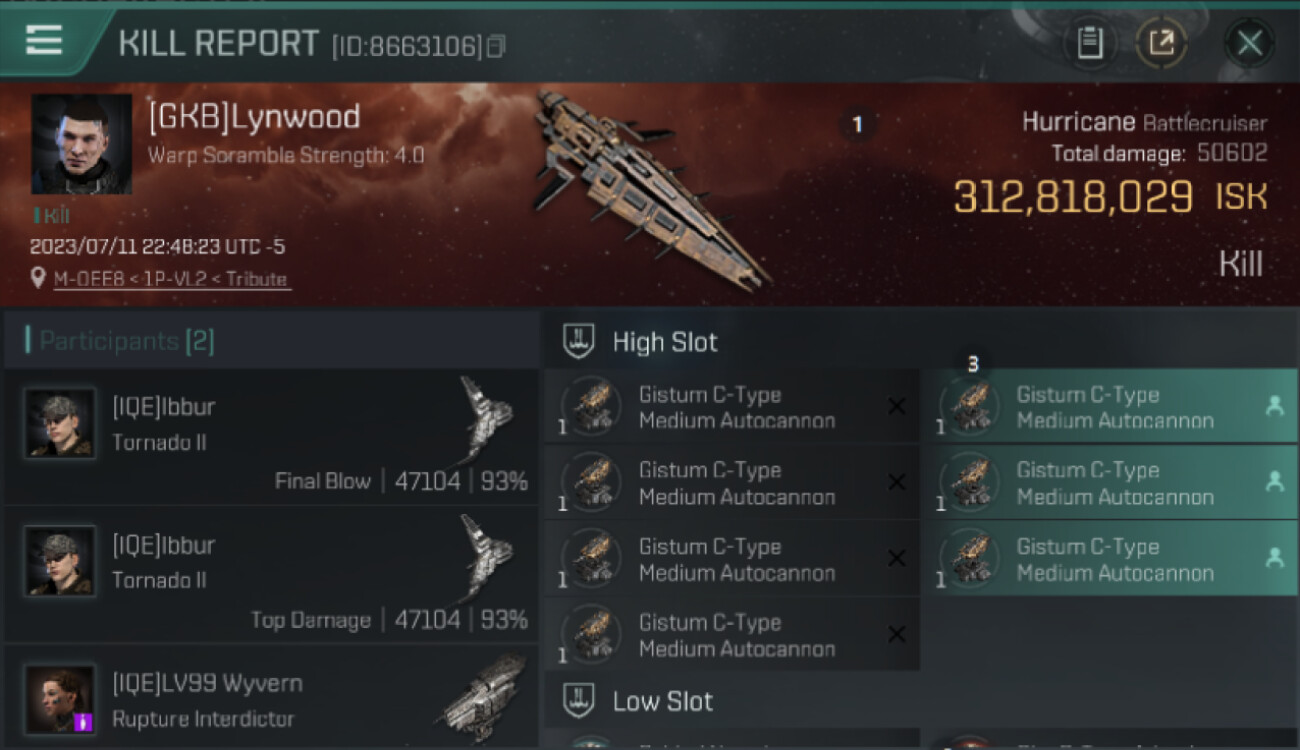Select first destroyed Gistum C-Type Autocannon
The width and height of the screenshot is (1300, 750).
pos(732,407)
